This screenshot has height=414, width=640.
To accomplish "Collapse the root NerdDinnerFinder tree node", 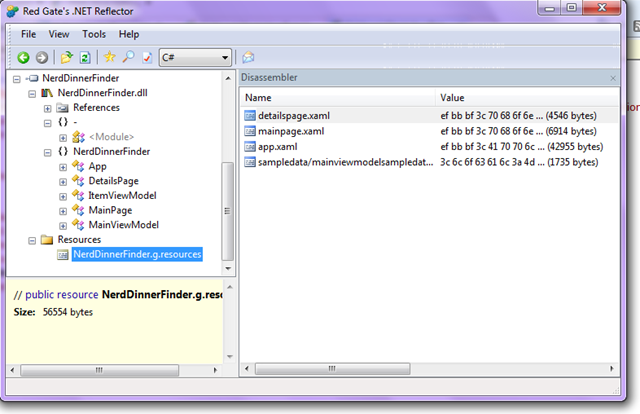I will tap(16, 79).
